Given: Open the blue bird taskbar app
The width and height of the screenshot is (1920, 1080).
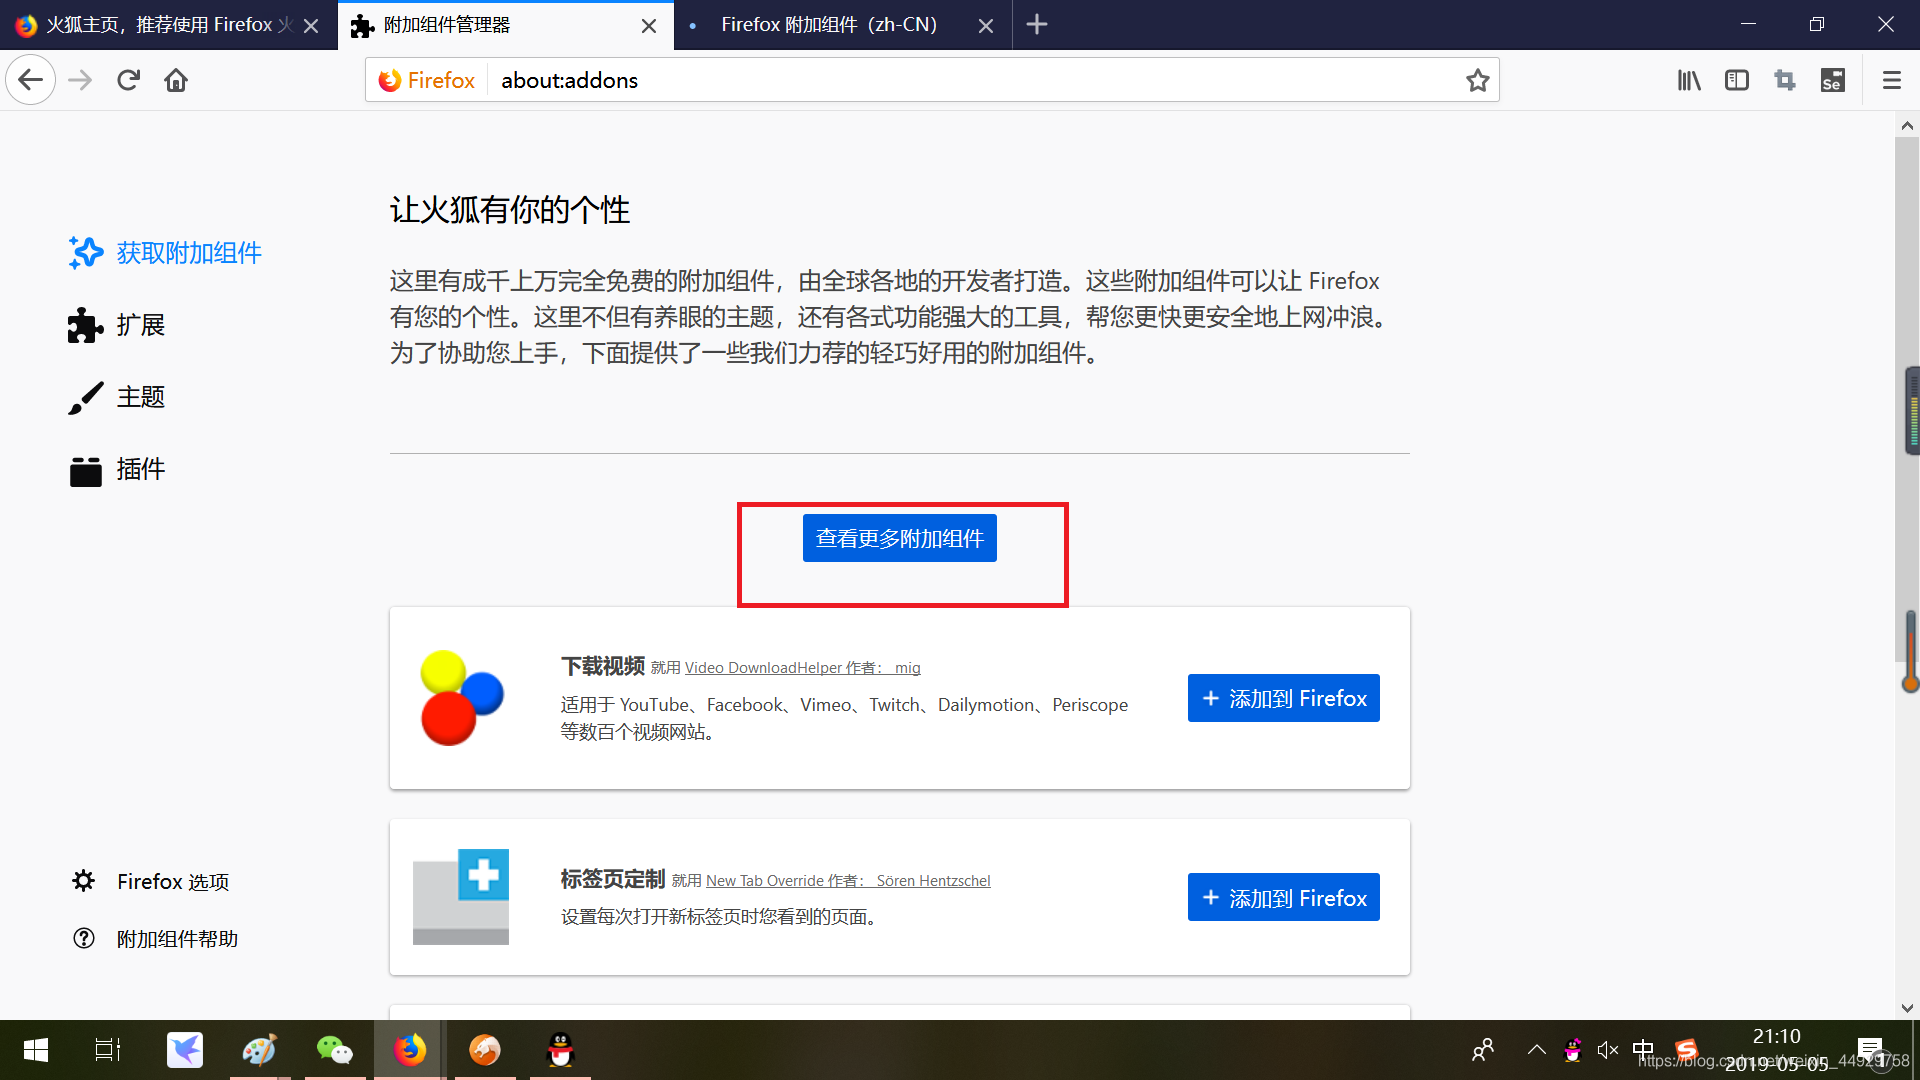Looking at the screenshot, I should point(185,1050).
